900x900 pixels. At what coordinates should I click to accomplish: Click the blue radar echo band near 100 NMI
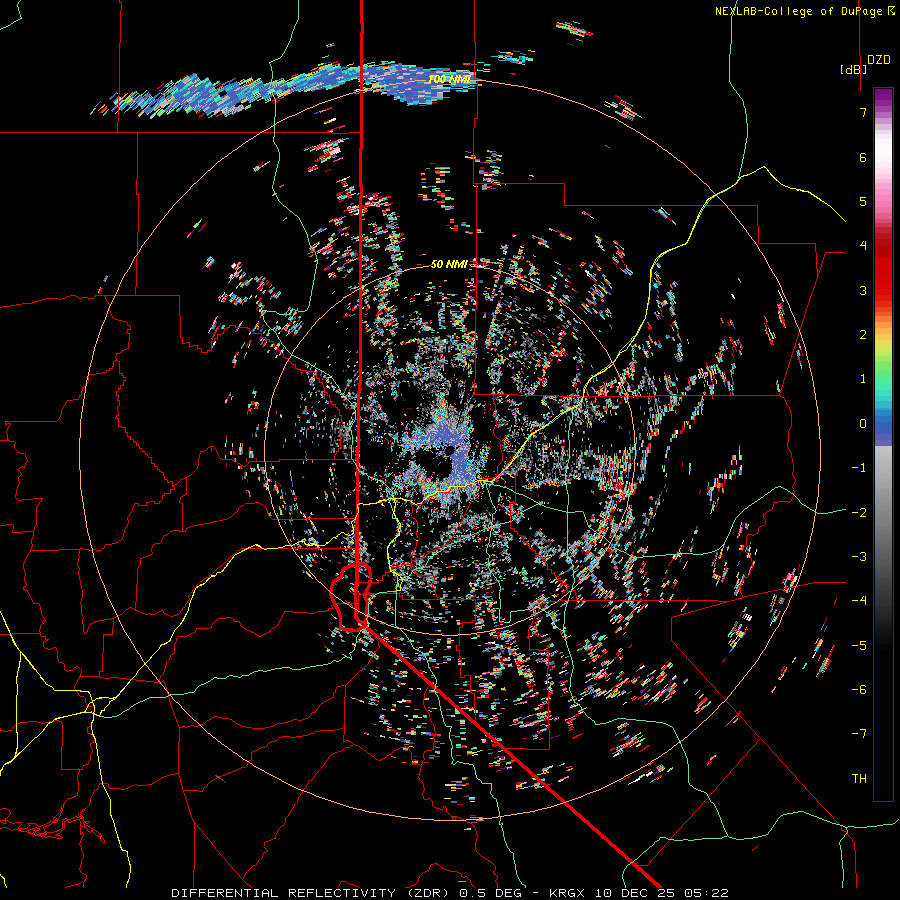[284, 90]
